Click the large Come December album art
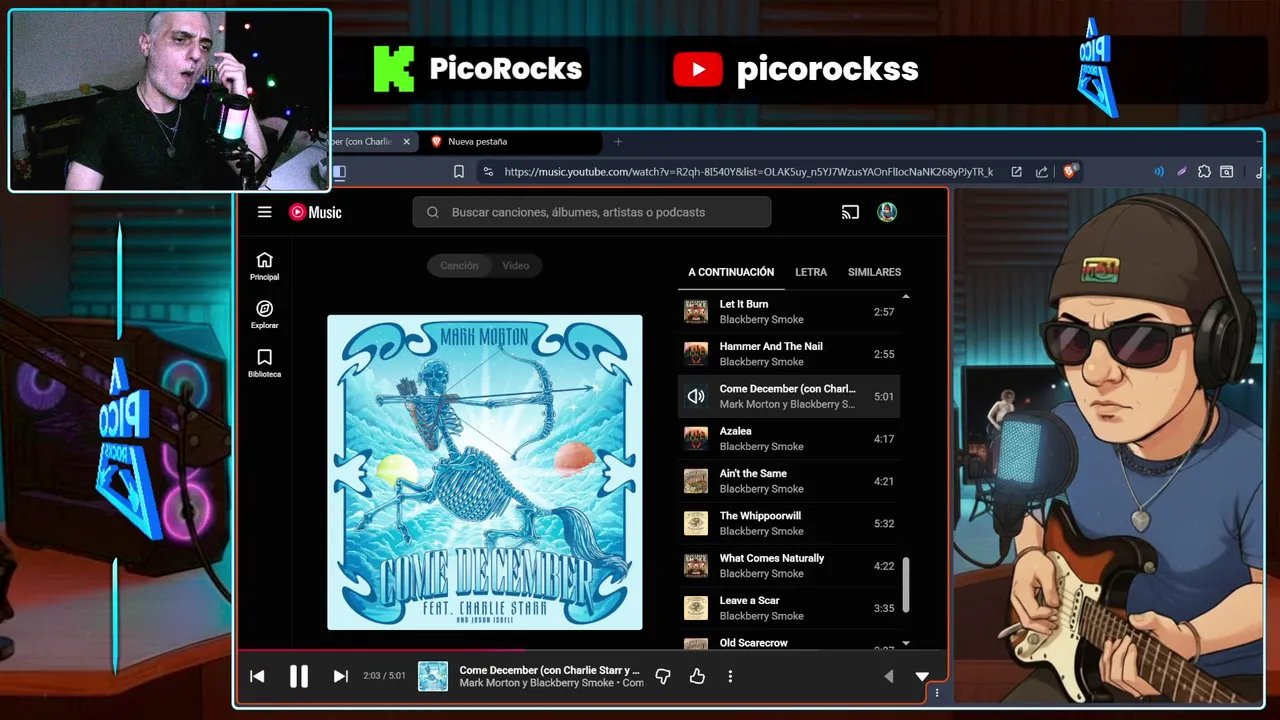Image resolution: width=1280 pixels, height=720 pixels. tap(485, 472)
